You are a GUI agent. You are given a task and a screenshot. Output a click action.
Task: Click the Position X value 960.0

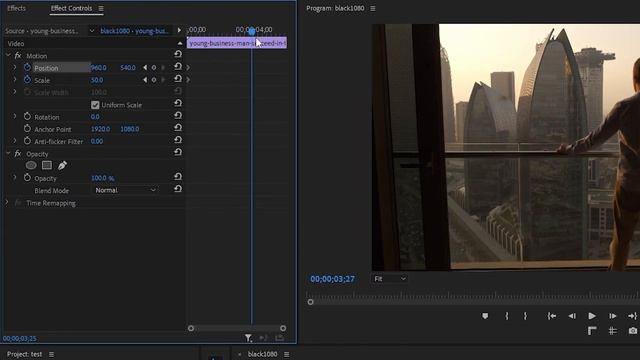pyautogui.click(x=98, y=68)
